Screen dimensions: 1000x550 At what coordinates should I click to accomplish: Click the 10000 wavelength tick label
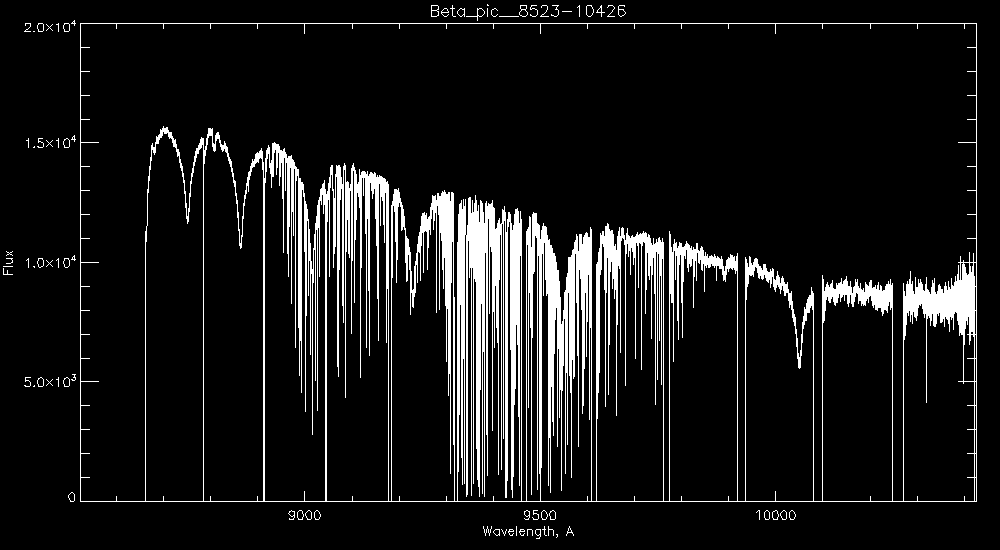[x=775, y=516]
